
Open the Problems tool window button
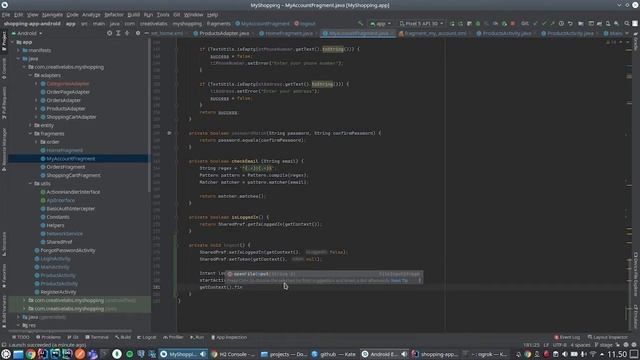tap(48, 337)
